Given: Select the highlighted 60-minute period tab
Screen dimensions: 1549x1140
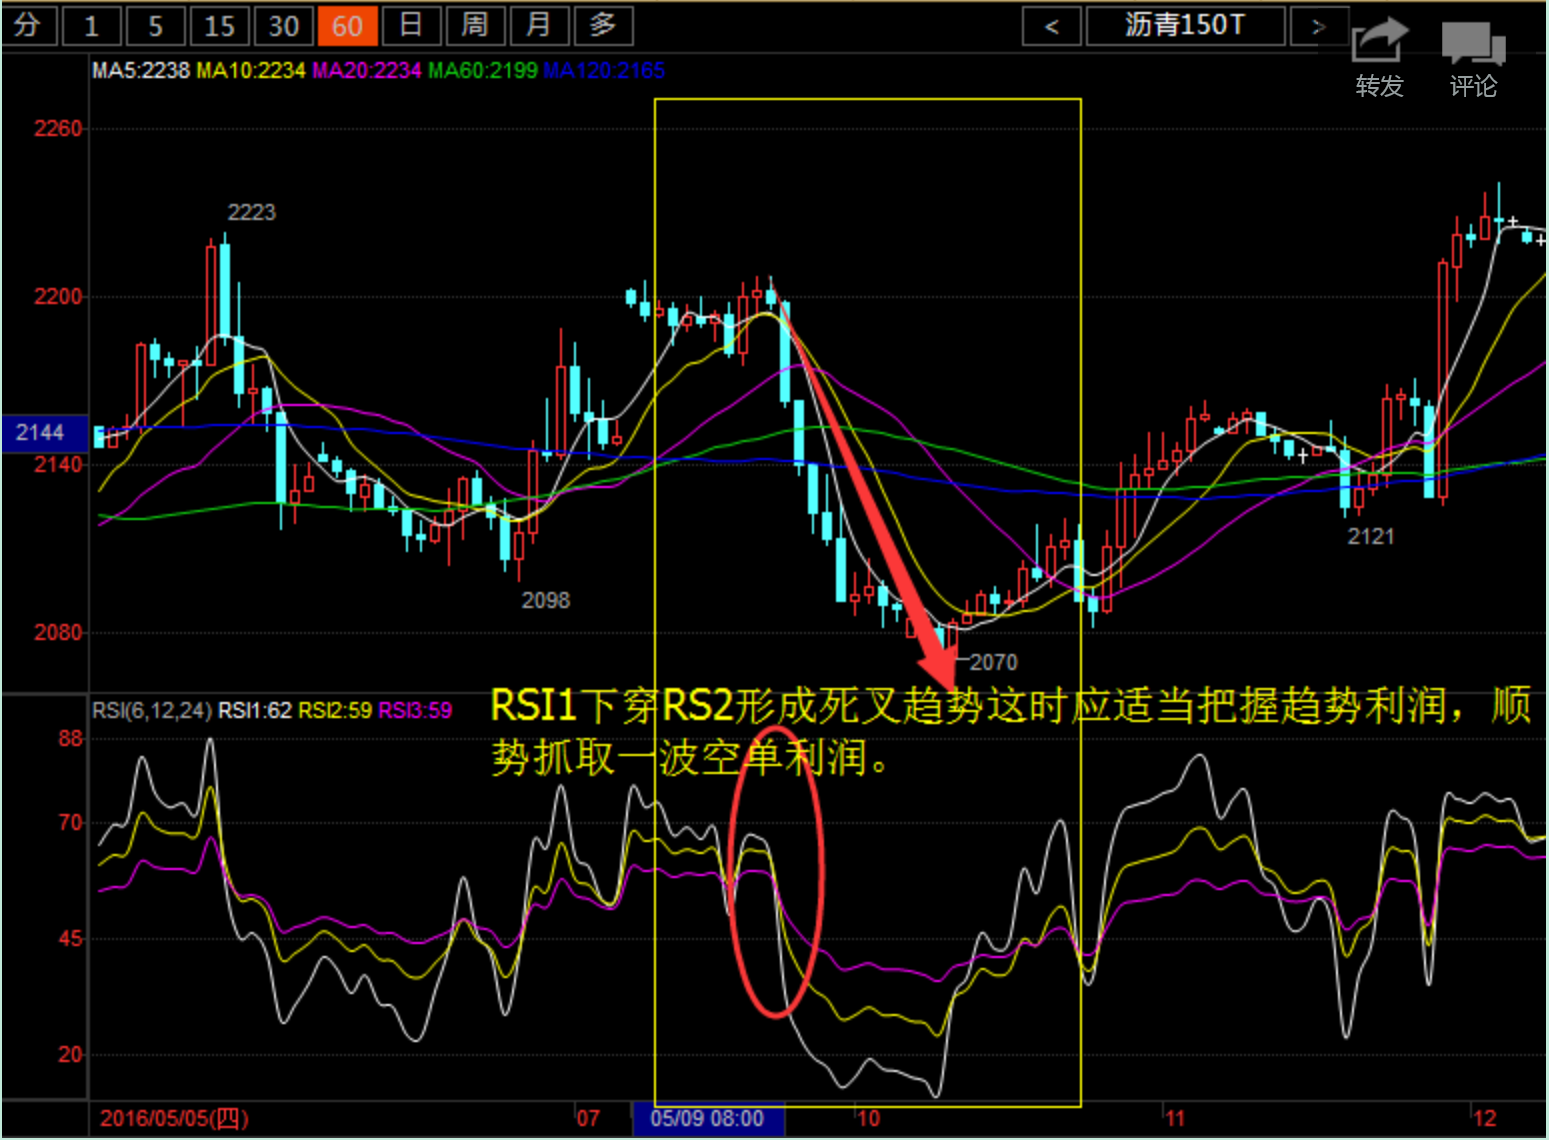Looking at the screenshot, I should coord(348,25).
